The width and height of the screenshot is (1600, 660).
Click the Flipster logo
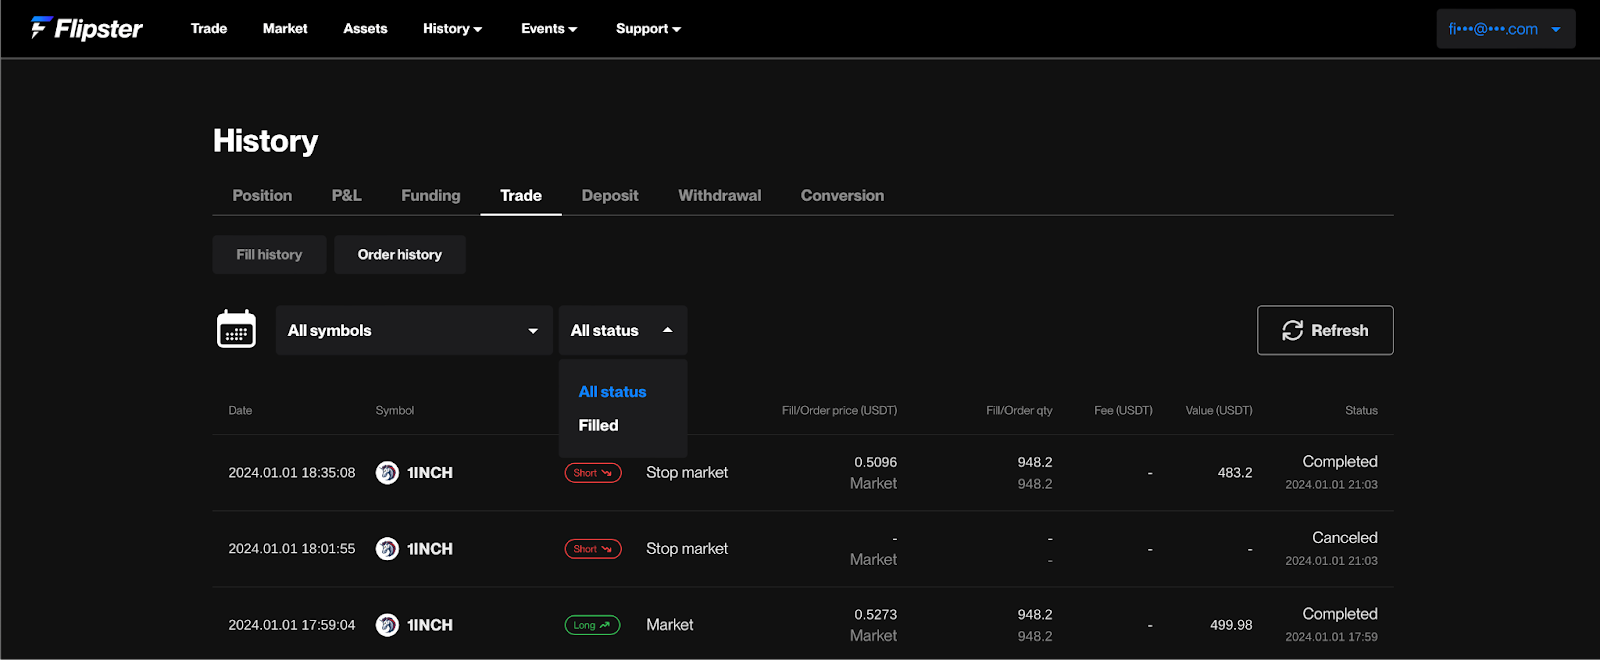coord(87,28)
